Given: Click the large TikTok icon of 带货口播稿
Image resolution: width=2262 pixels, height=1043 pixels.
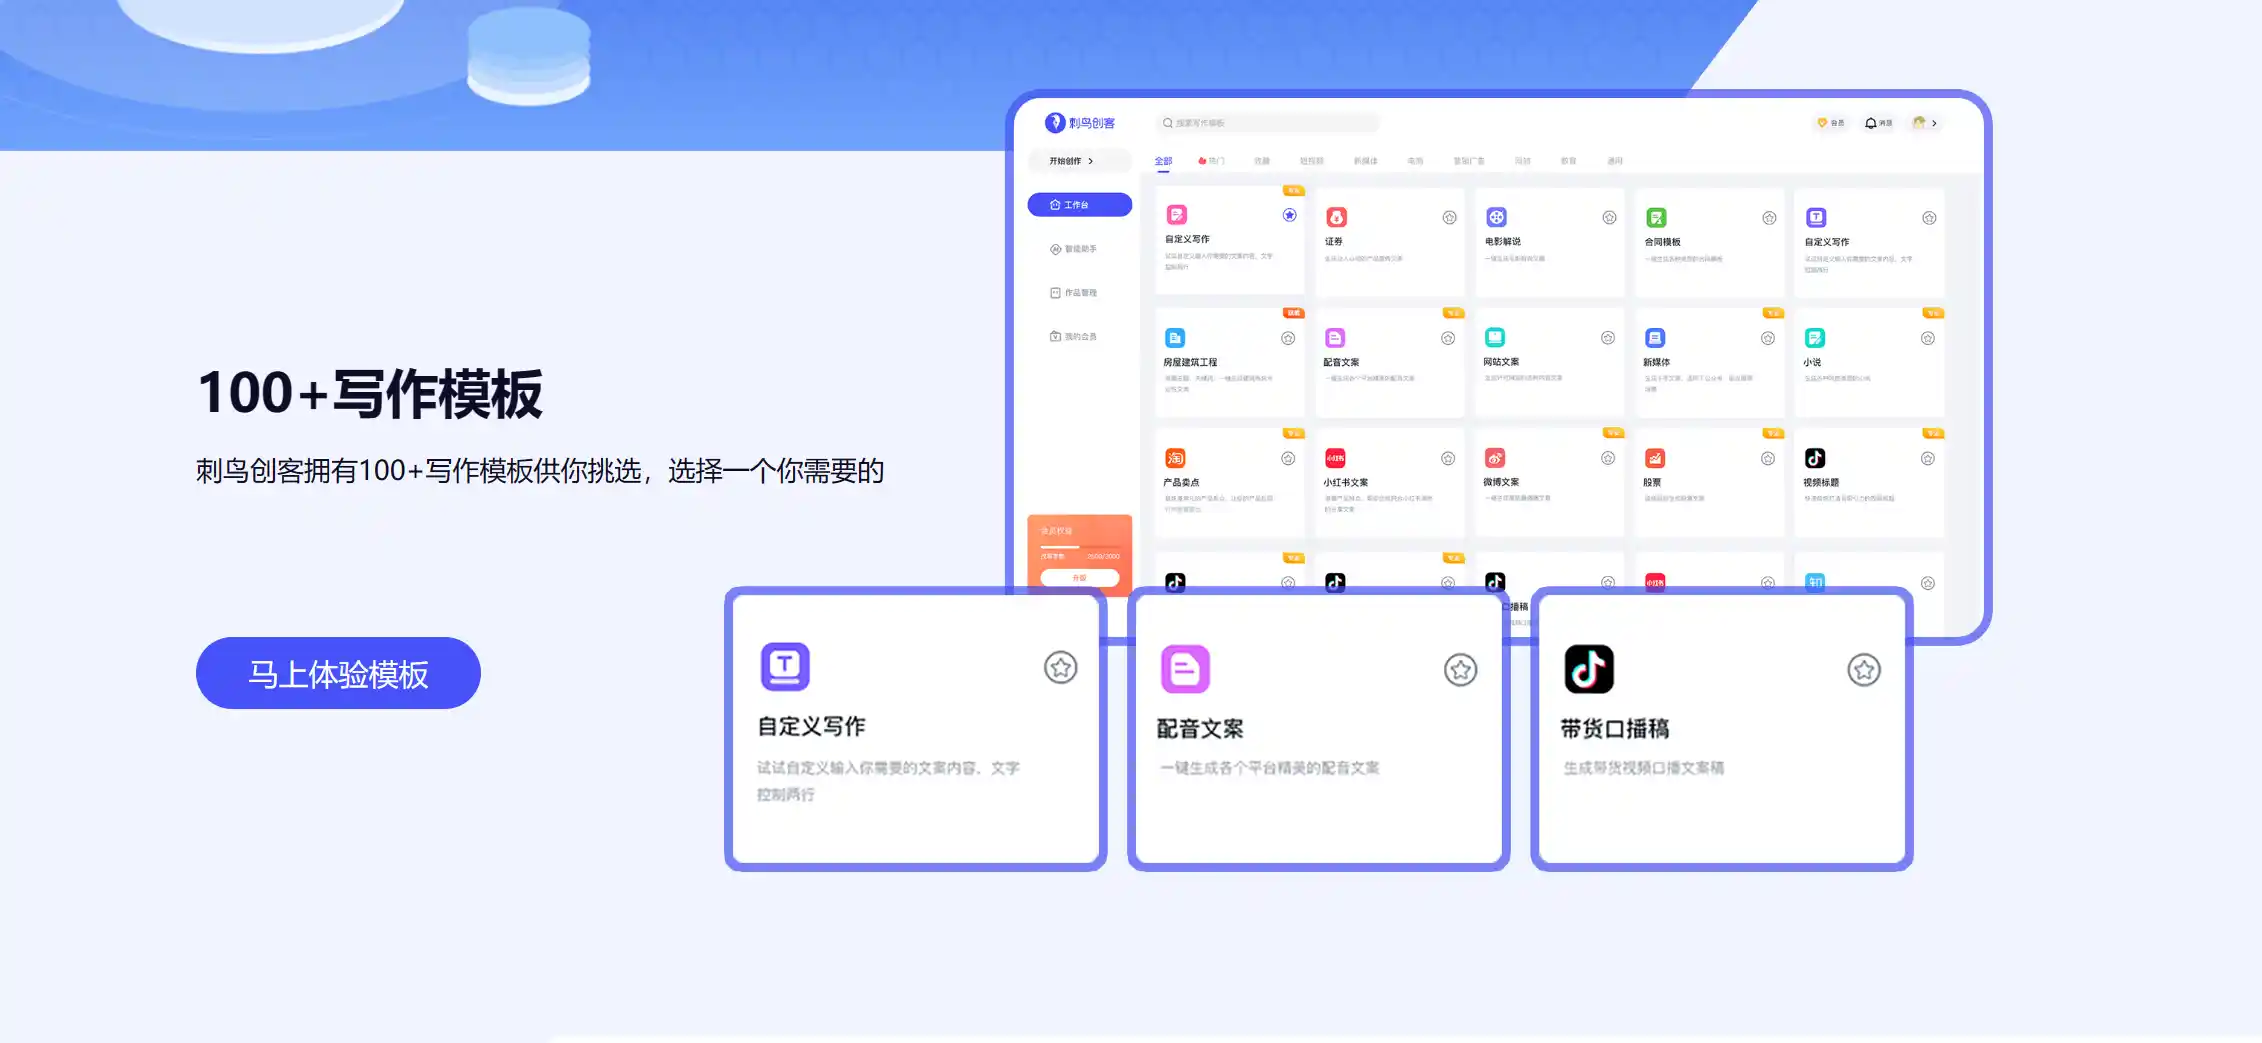Looking at the screenshot, I should [1589, 669].
